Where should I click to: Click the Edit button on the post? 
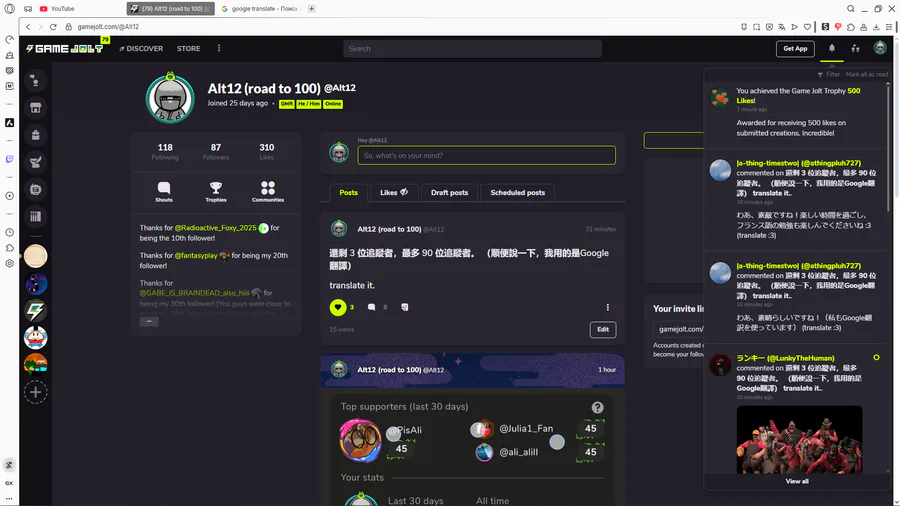[x=603, y=329]
